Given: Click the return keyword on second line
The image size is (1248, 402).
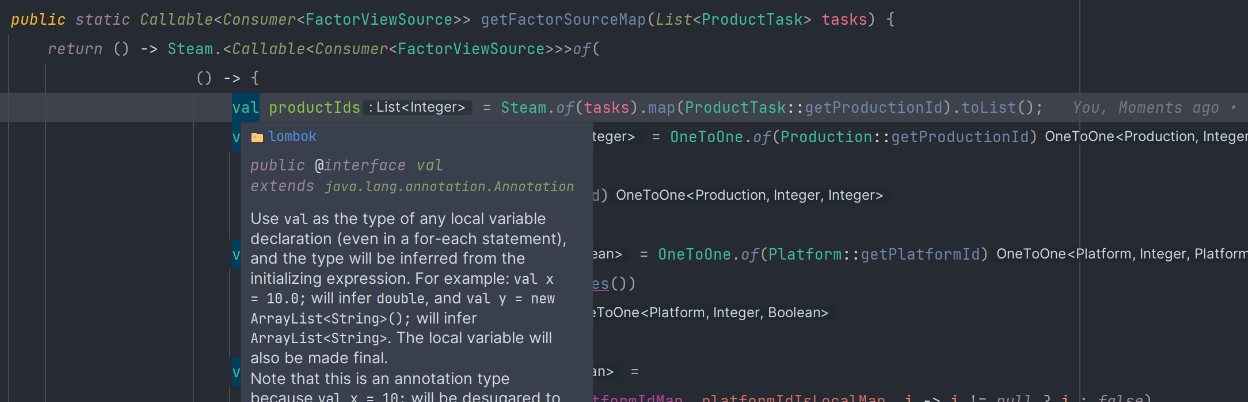Looking at the screenshot, I should click(x=75, y=49).
